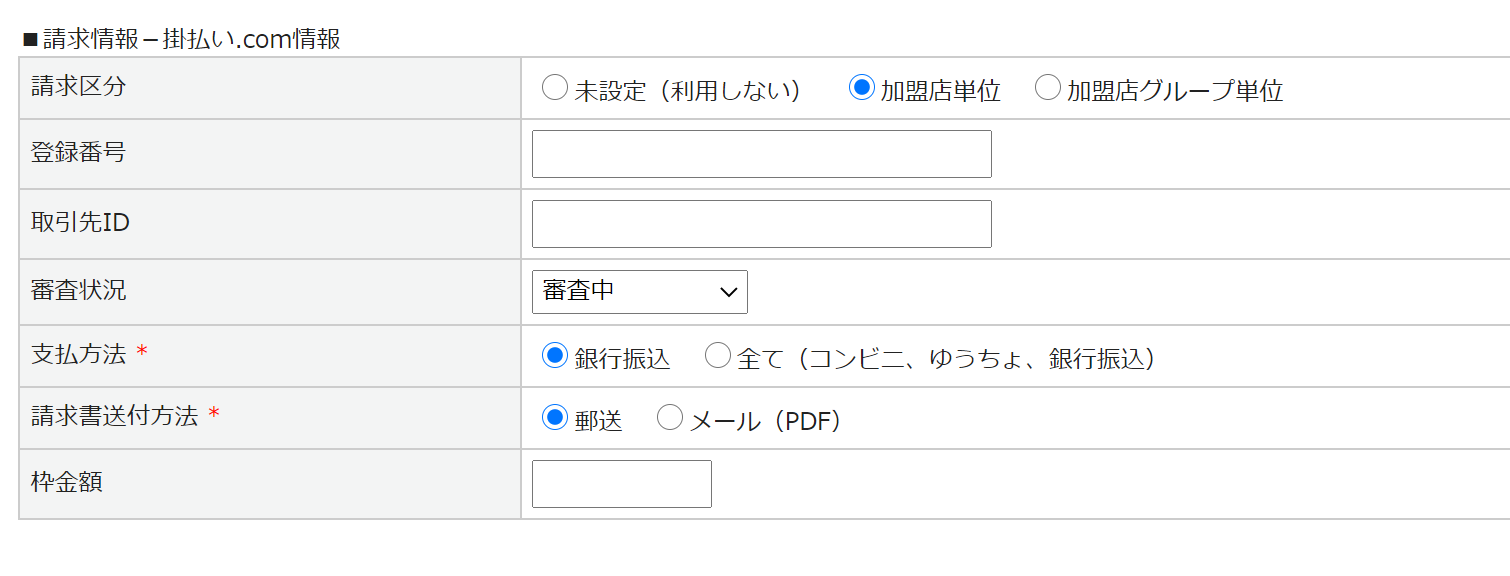Choose 加盟店グループ単位 radio option
Viewport: 1510px width, 576px height.
(x=1047, y=88)
